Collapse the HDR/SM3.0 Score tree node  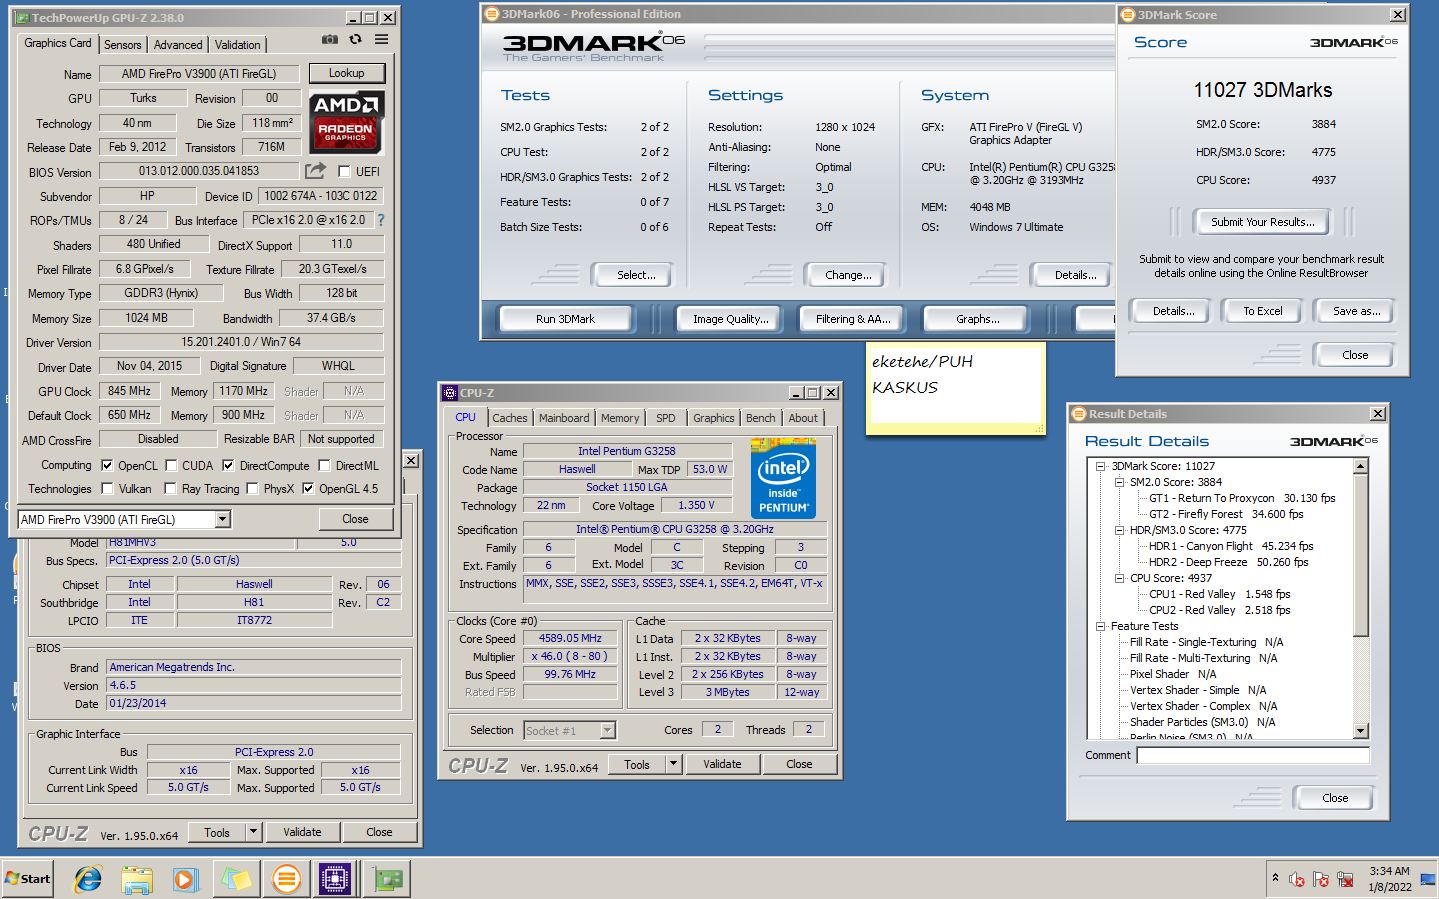[1119, 530]
